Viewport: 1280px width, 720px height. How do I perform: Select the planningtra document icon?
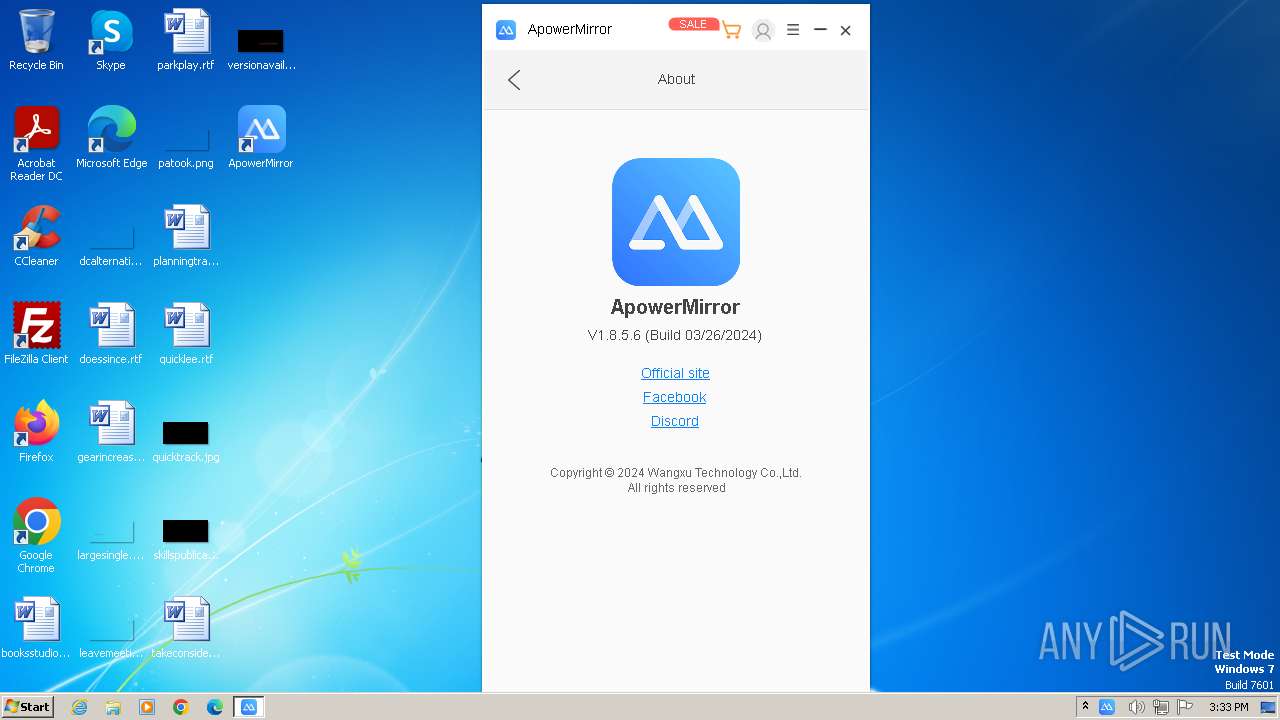point(186,236)
